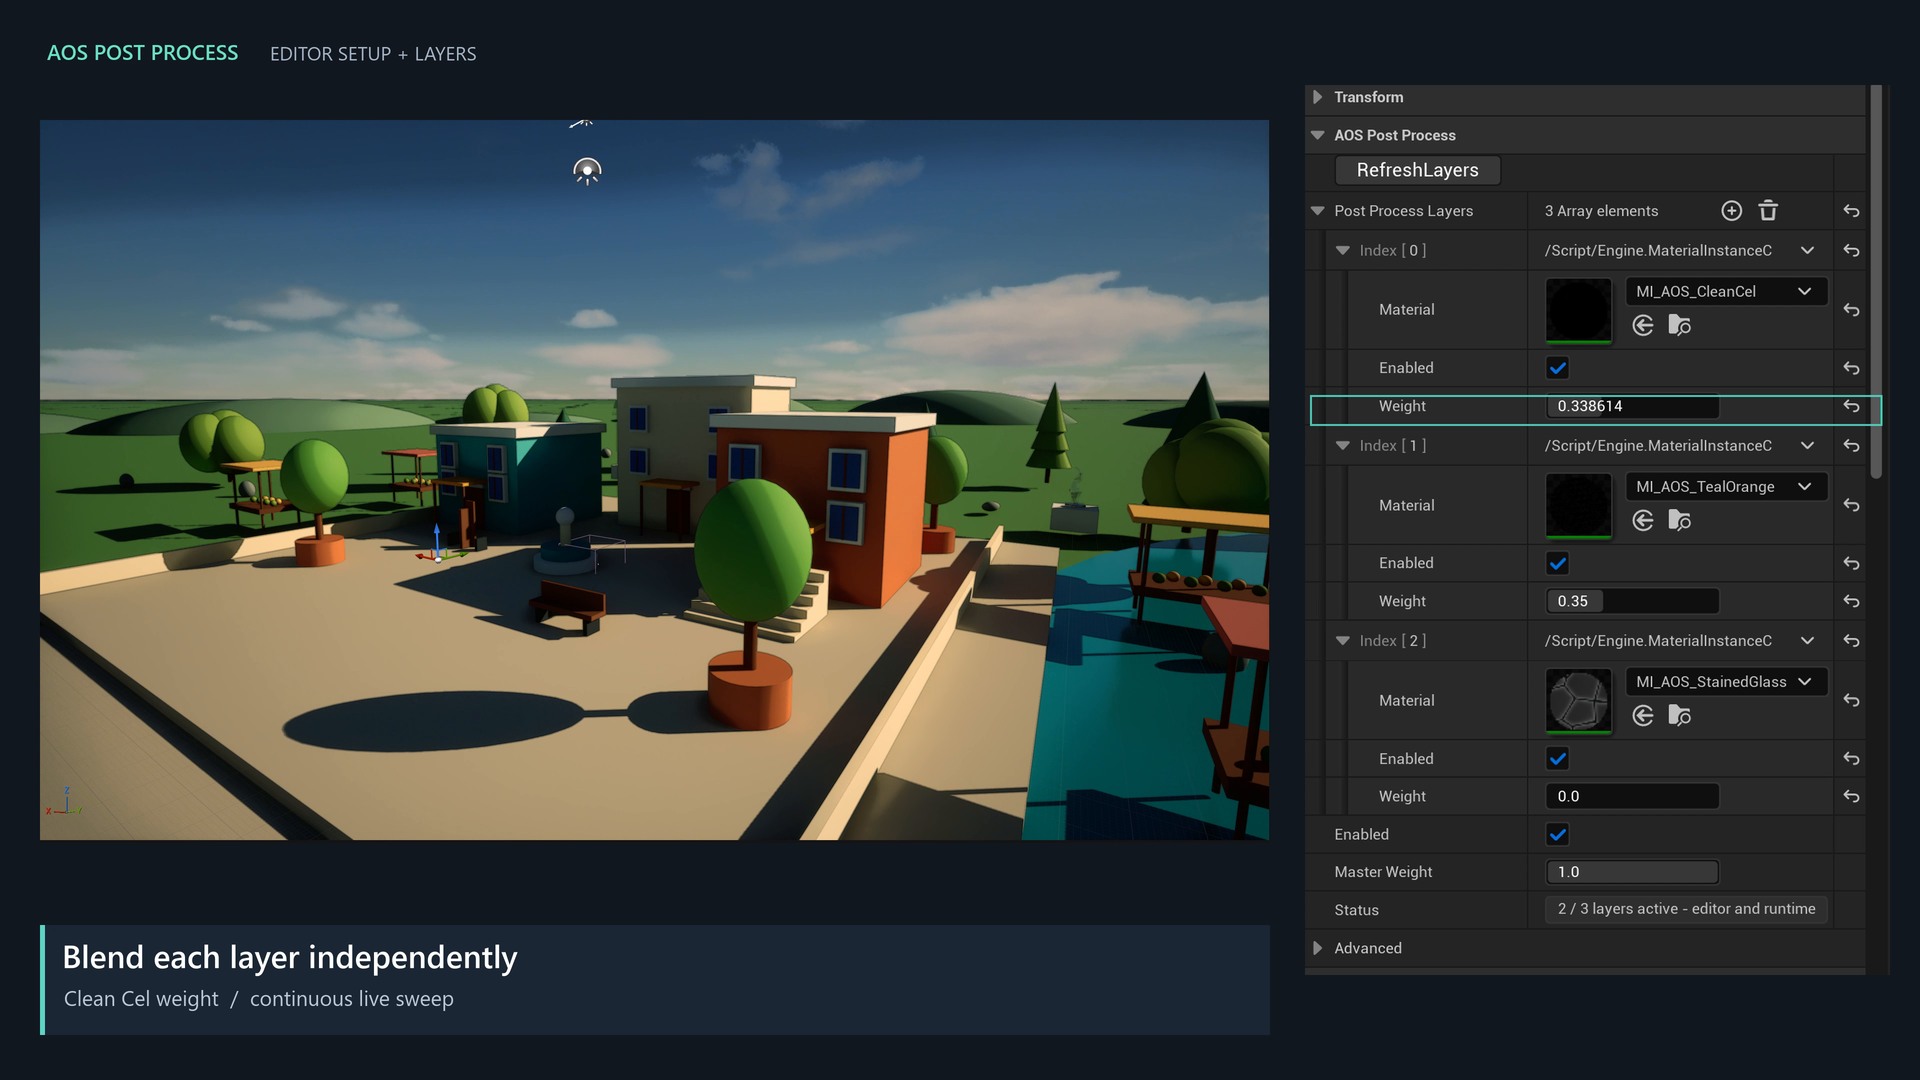Click the Index 1 Weight slider 0.35
The image size is (1920, 1080).
pos(1632,601)
